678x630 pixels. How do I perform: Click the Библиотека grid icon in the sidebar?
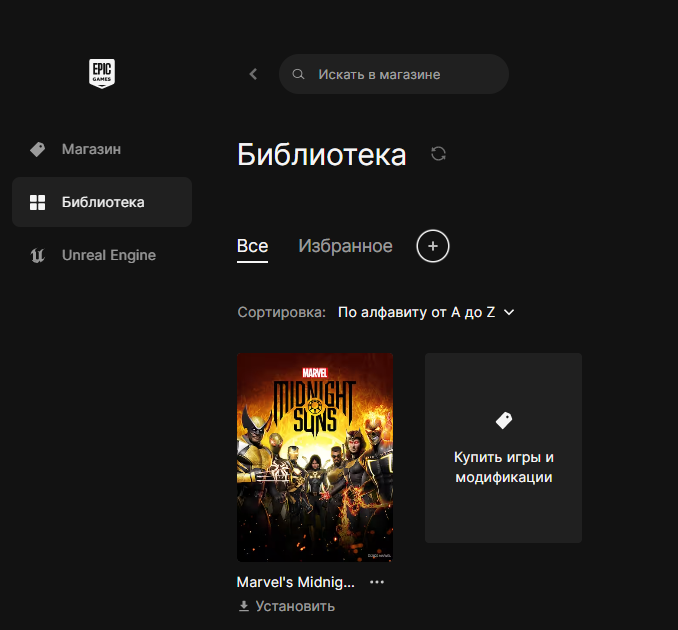click(38, 202)
